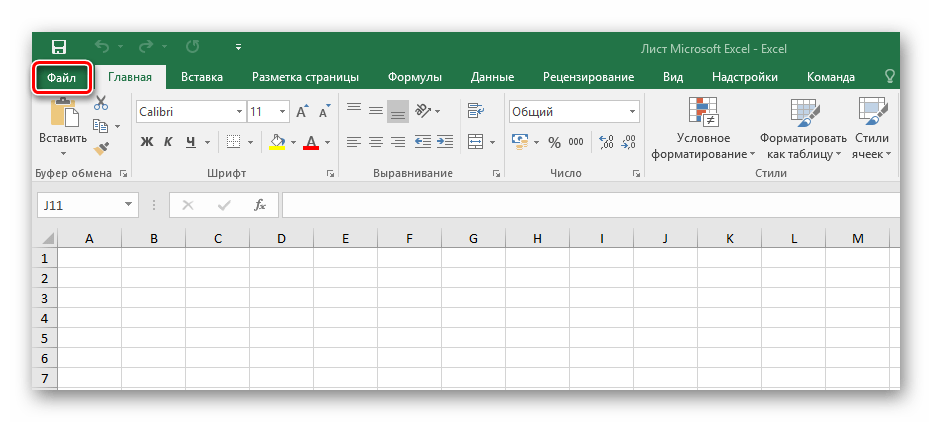The image size is (932, 422).
Task: Select Bottom Align icon
Action: click(x=398, y=112)
